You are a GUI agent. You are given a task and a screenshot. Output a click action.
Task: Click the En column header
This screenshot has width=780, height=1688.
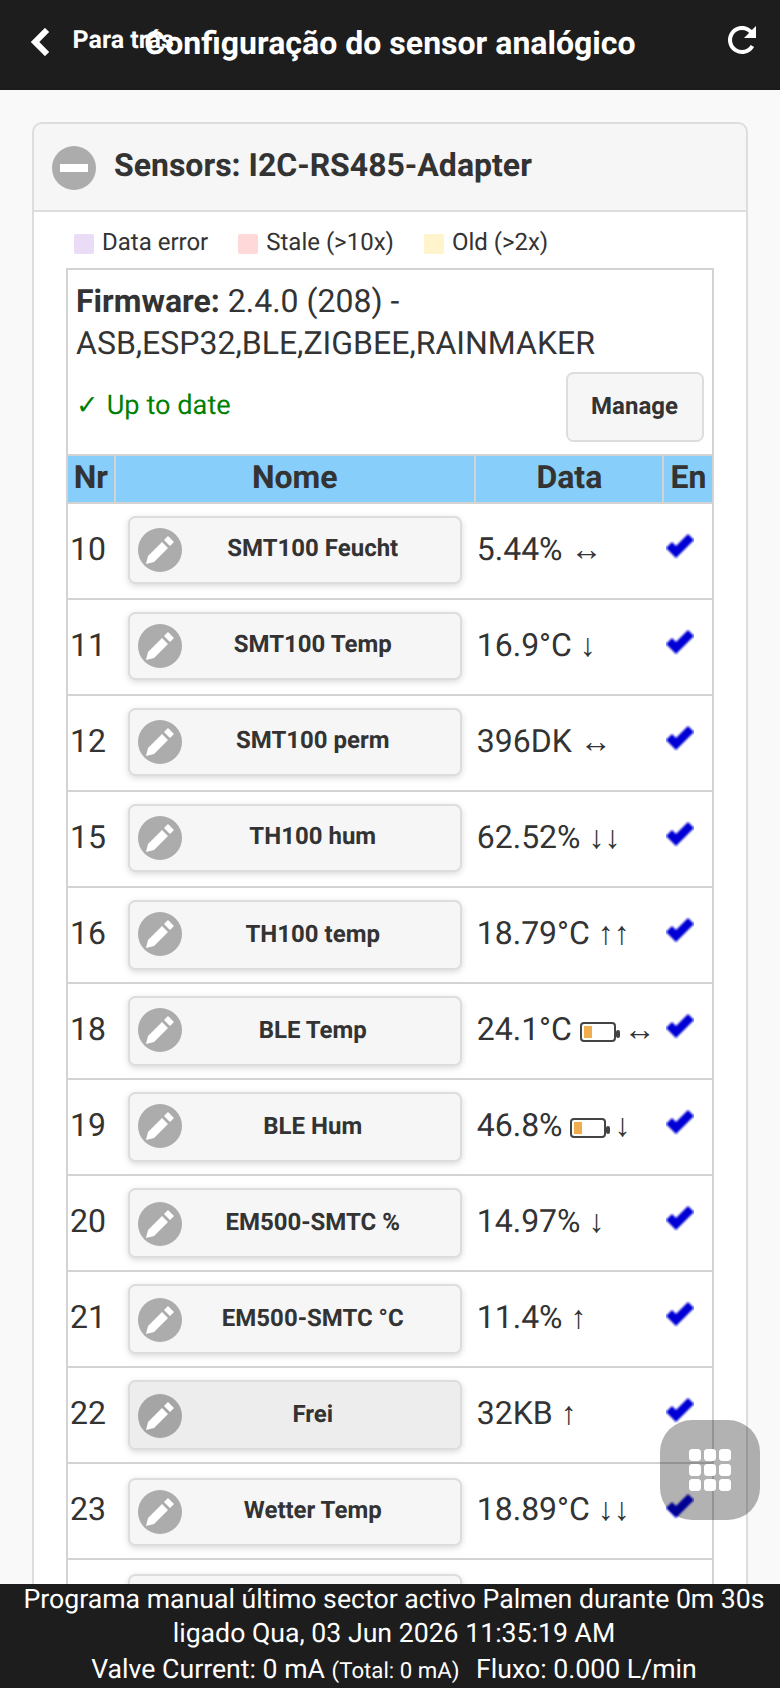(688, 478)
